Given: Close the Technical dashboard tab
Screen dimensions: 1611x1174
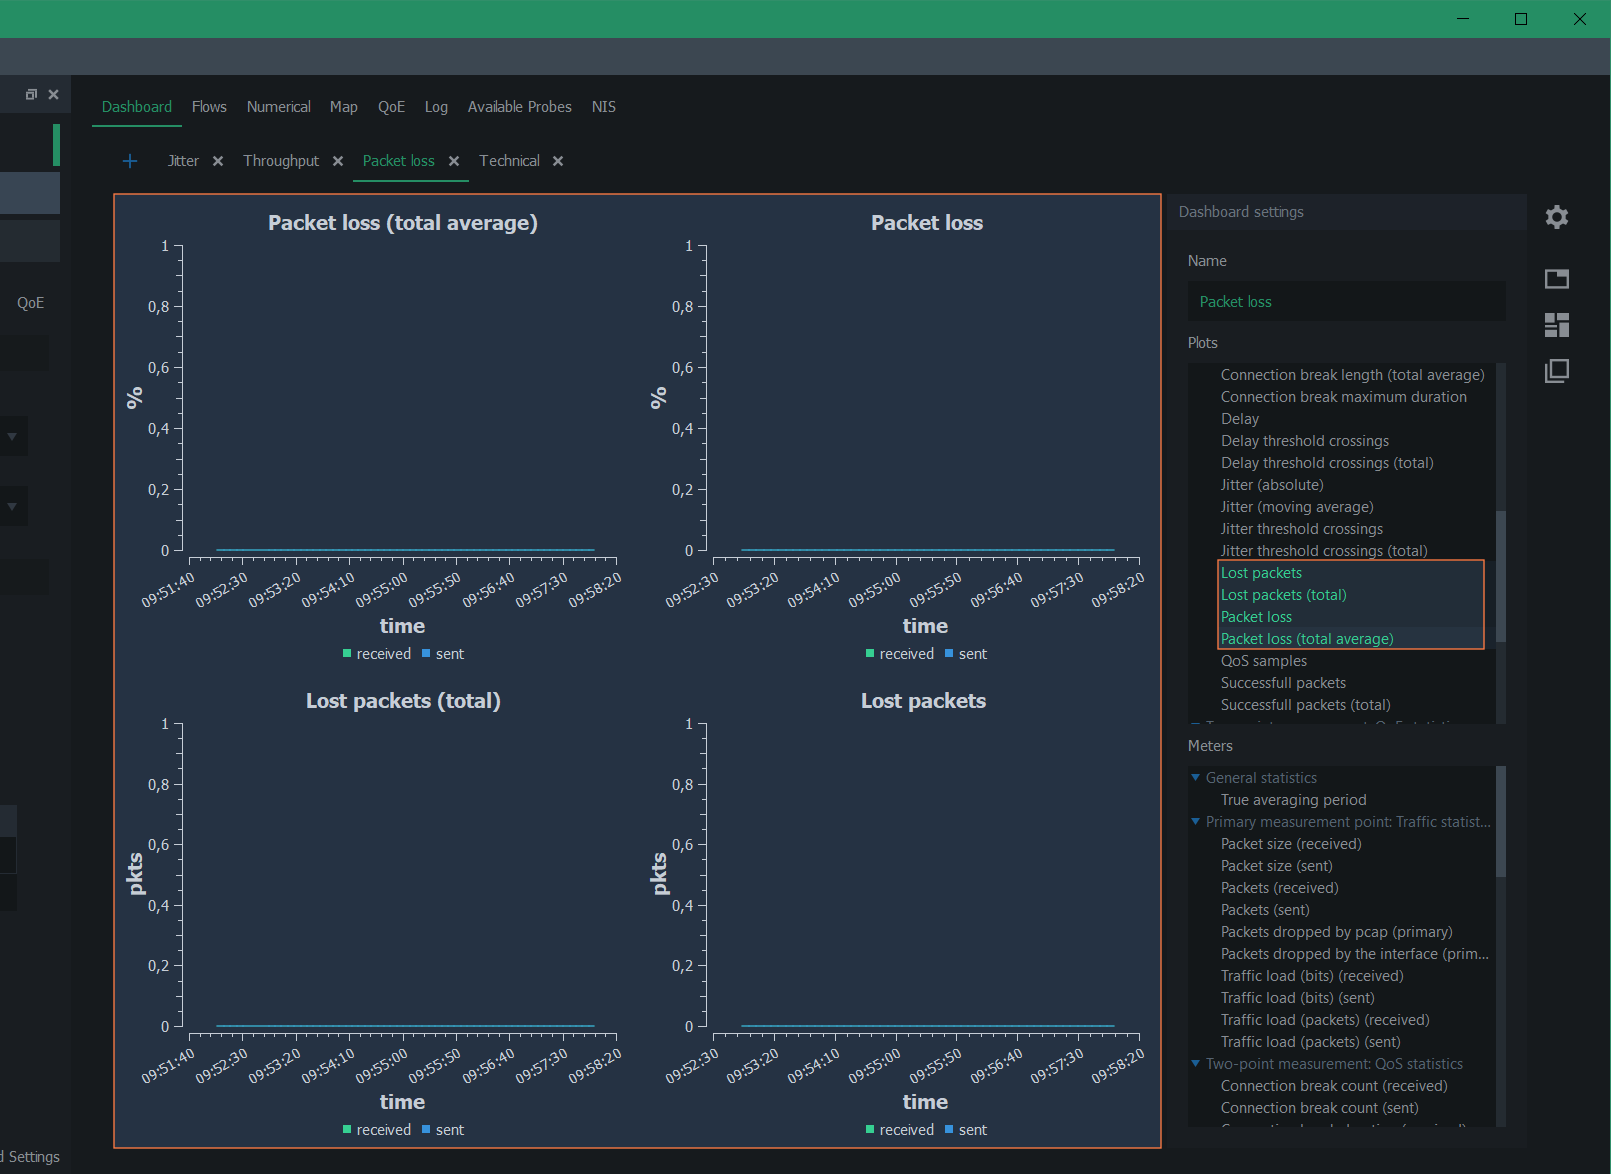Looking at the screenshot, I should pyautogui.click(x=558, y=161).
